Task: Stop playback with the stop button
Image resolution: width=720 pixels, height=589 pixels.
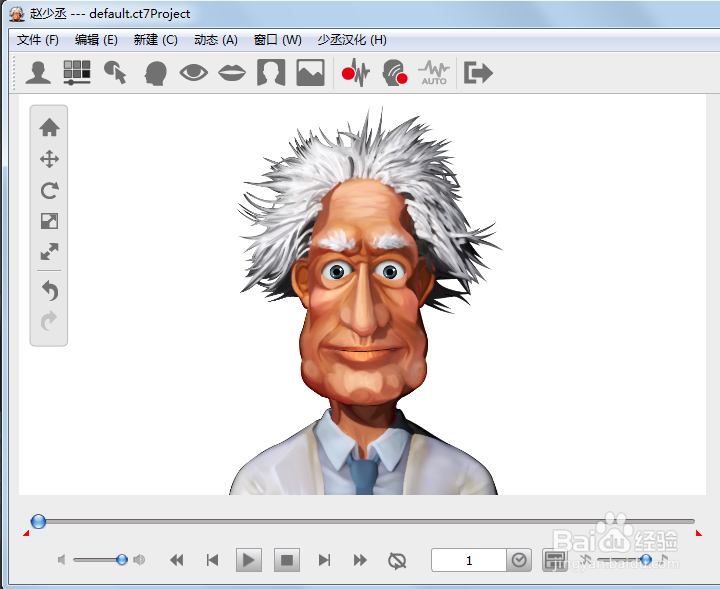Action: (x=287, y=560)
